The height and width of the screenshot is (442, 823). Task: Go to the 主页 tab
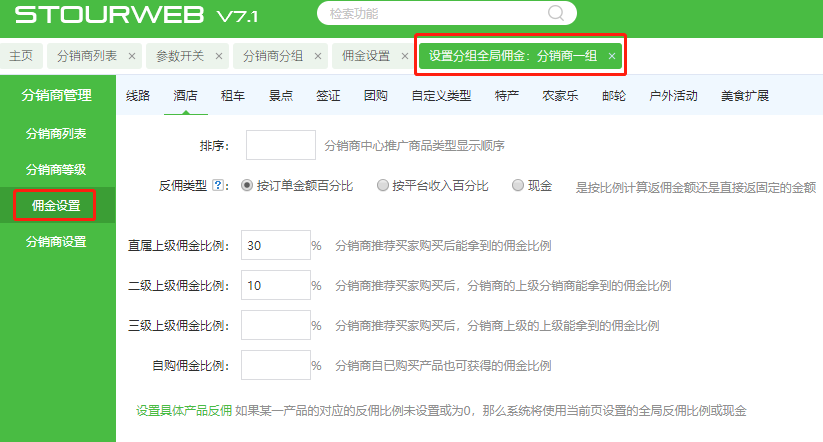(x=21, y=56)
